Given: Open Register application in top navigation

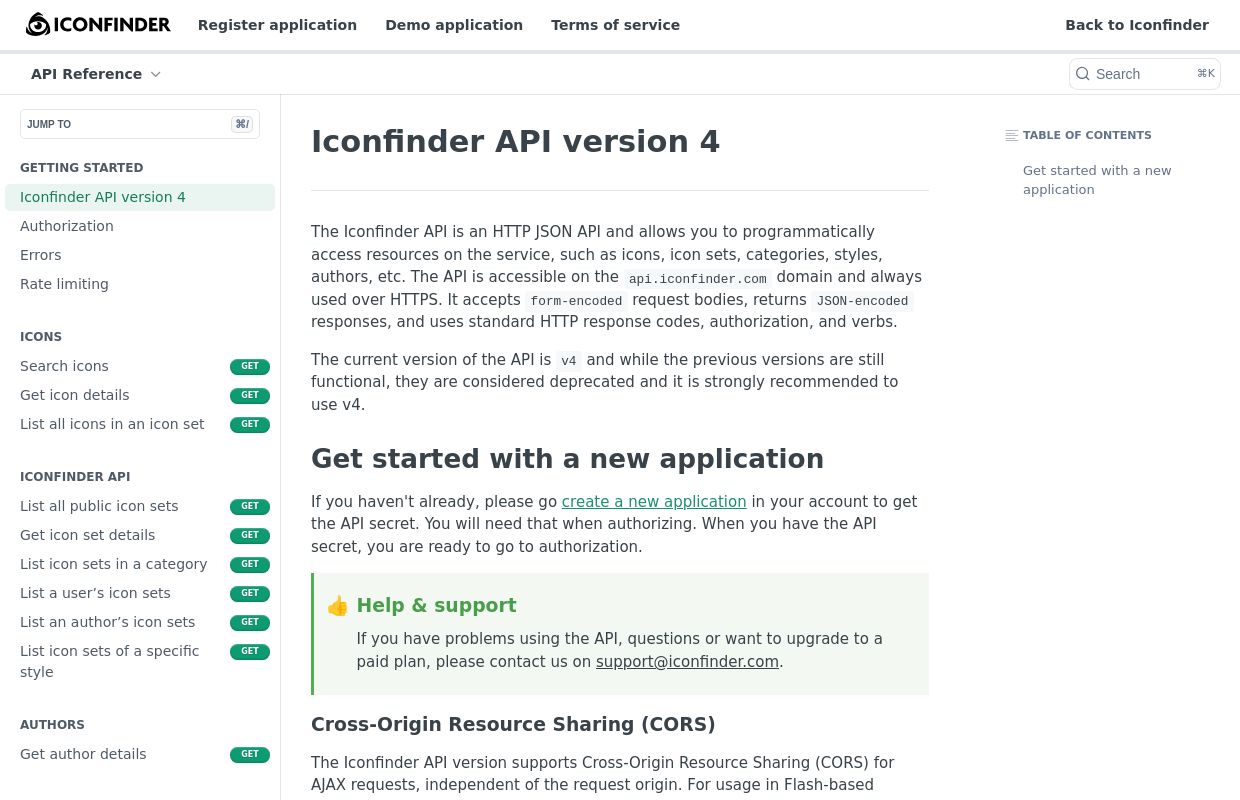Looking at the screenshot, I should coord(277,25).
